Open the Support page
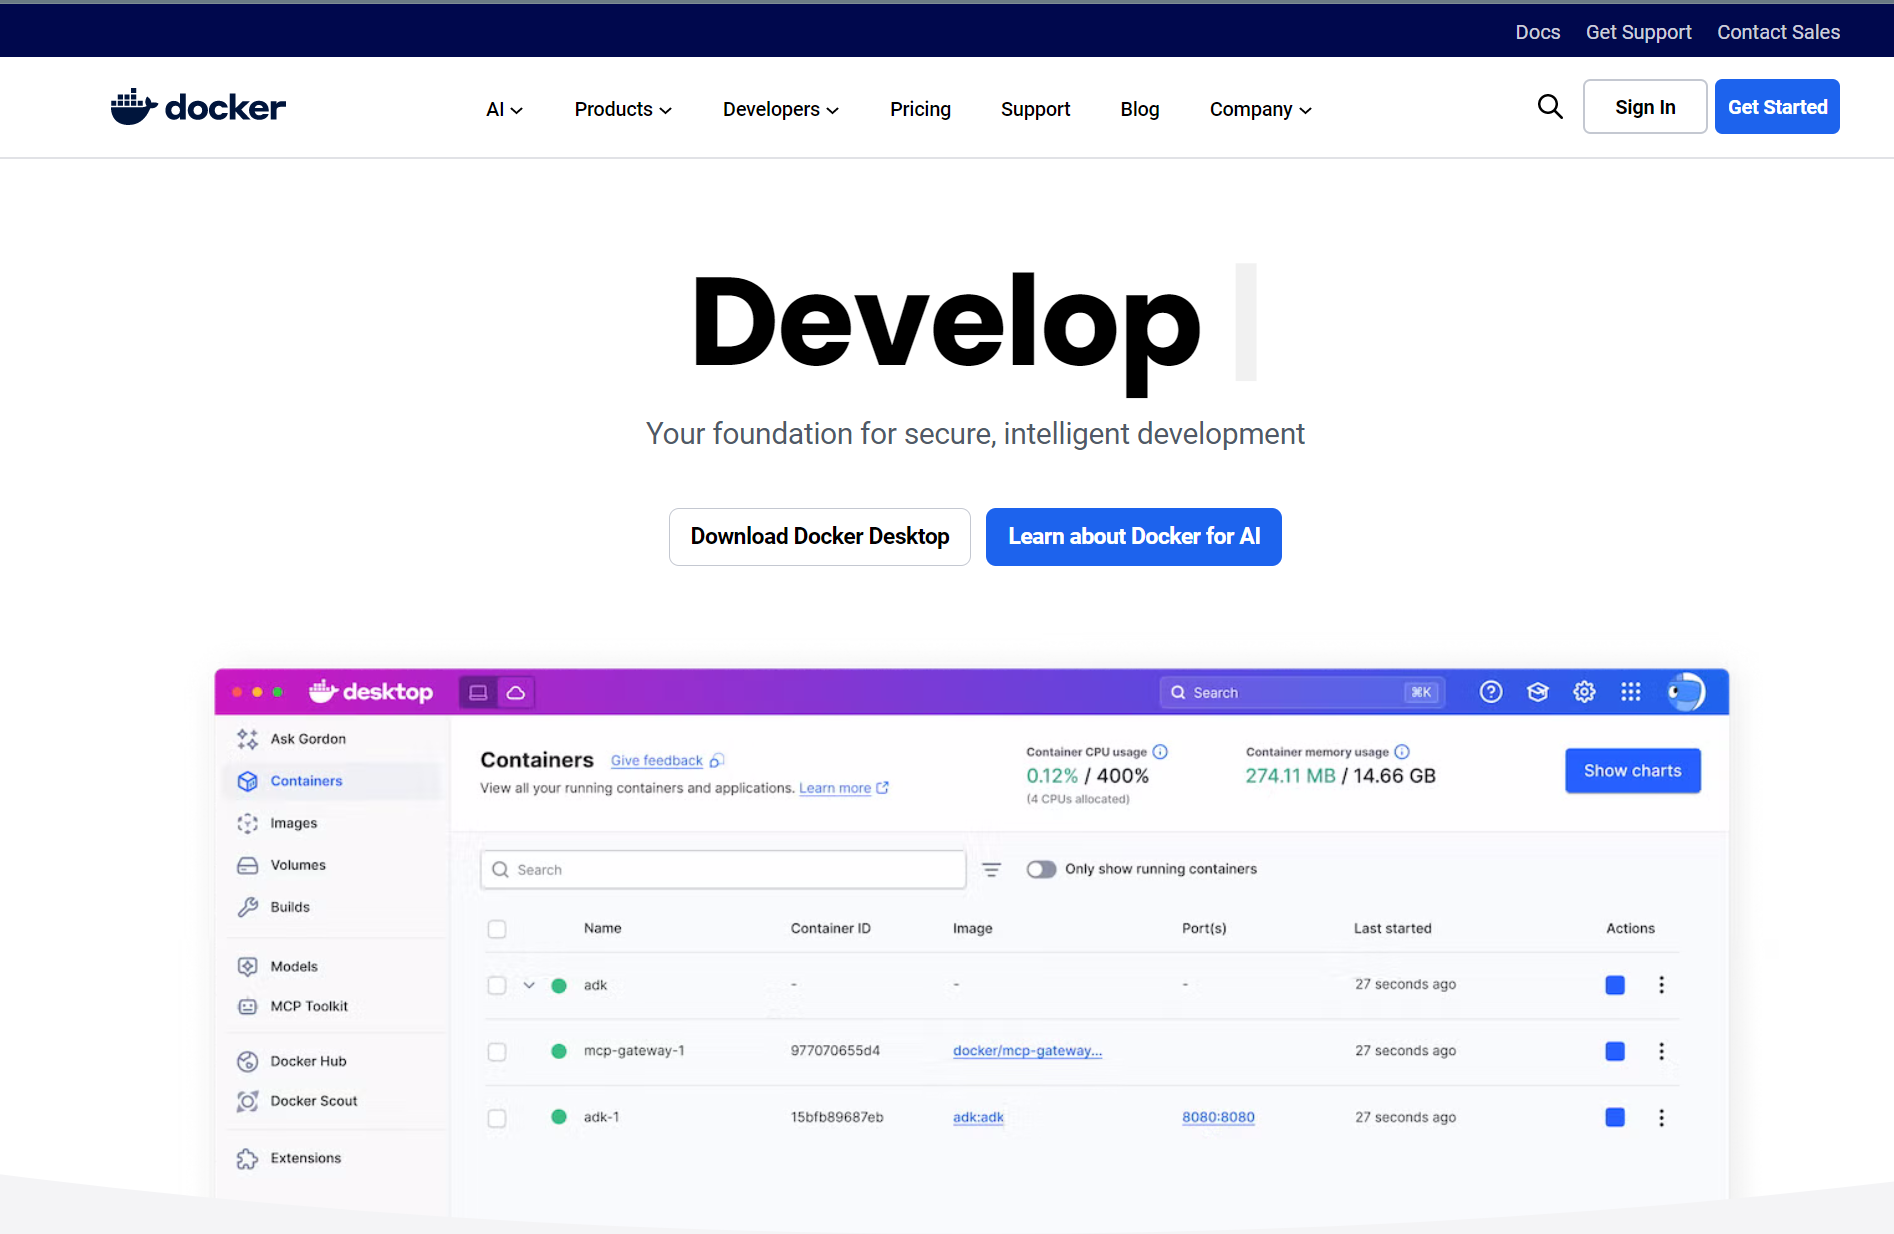Viewport: 1894px width, 1234px height. (1035, 109)
